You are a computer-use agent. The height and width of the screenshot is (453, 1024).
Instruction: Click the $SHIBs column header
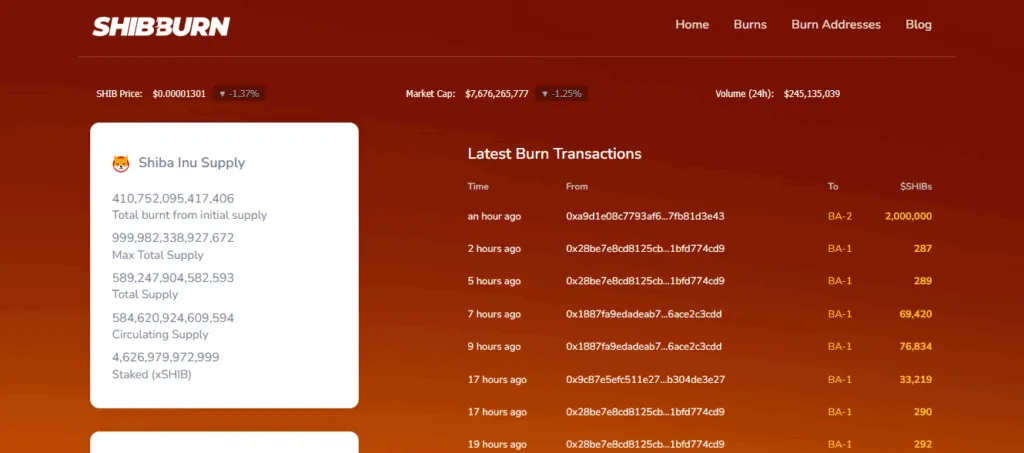tap(916, 186)
